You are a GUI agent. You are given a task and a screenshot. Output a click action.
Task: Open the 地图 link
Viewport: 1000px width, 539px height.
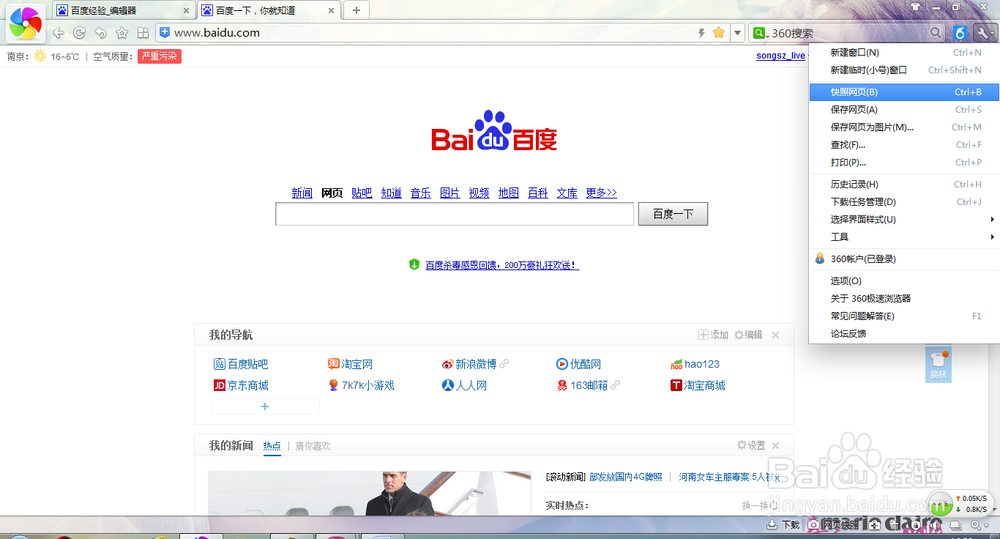[508, 193]
